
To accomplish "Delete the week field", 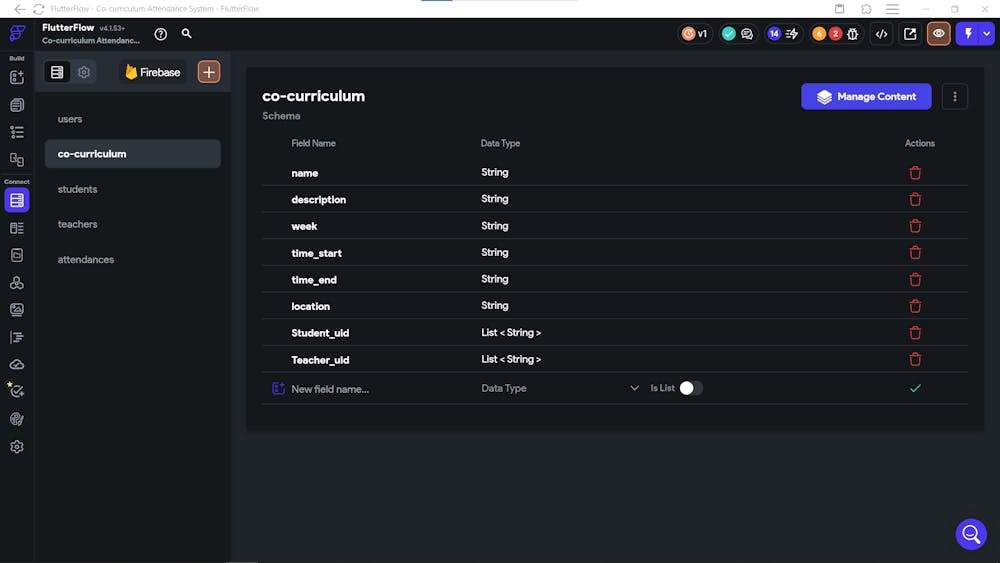I will click(915, 226).
